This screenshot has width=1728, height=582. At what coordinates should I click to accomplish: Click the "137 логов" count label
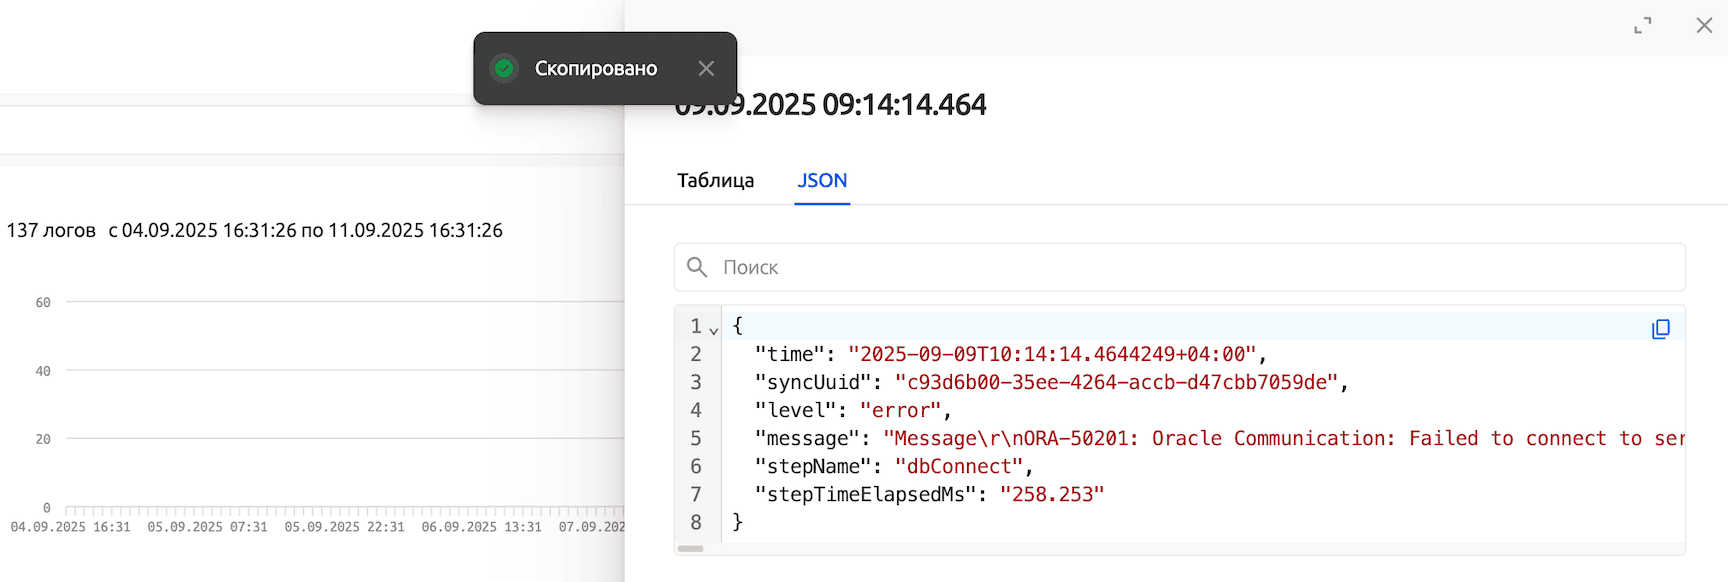[51, 230]
